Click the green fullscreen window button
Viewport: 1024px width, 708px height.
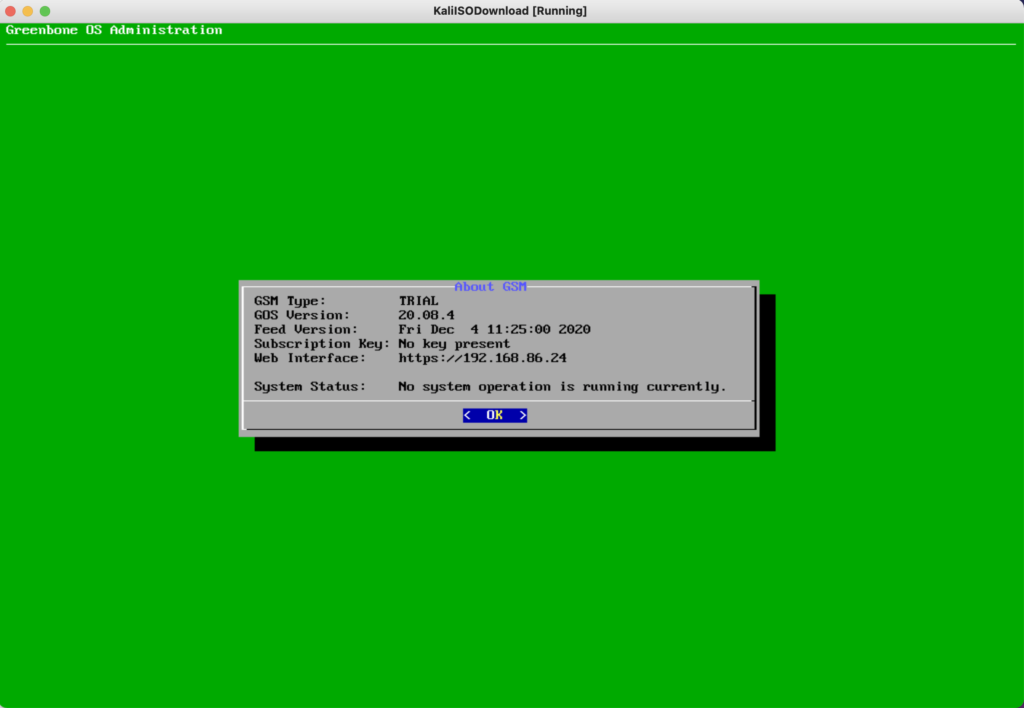[x=45, y=11]
